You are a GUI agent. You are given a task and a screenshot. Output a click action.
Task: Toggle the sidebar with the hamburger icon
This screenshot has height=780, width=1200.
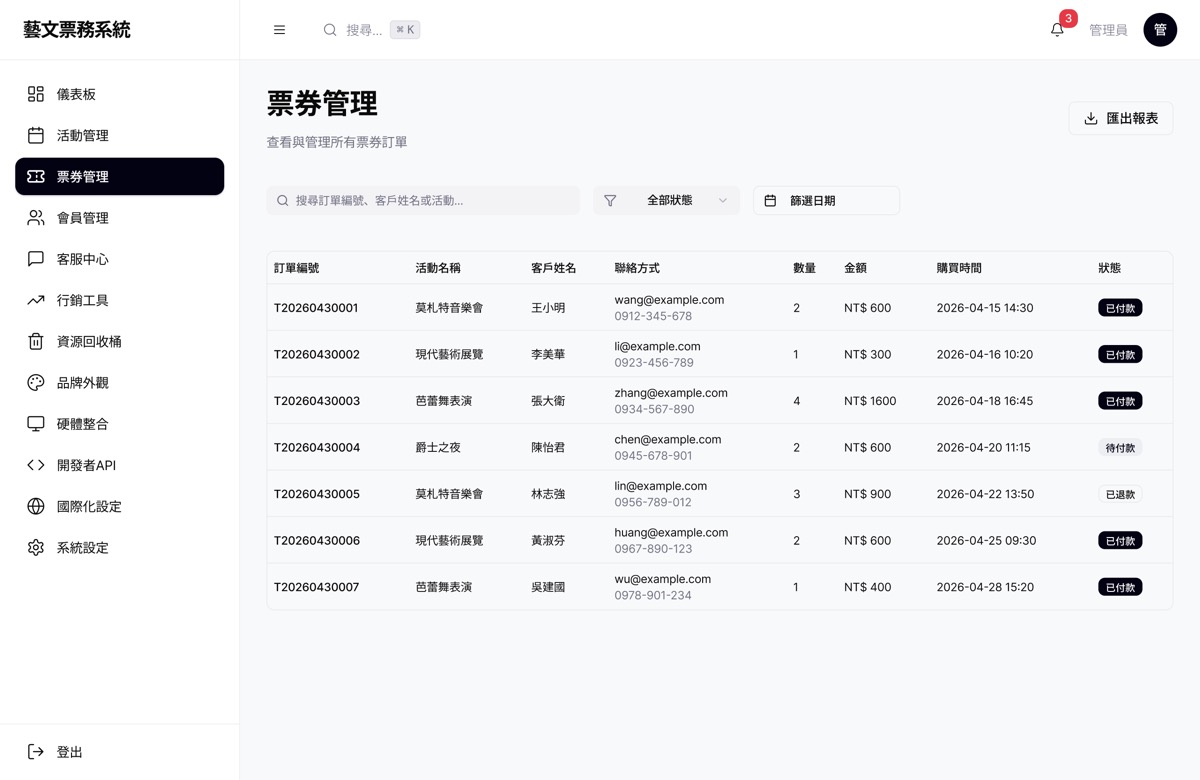pyautogui.click(x=280, y=30)
